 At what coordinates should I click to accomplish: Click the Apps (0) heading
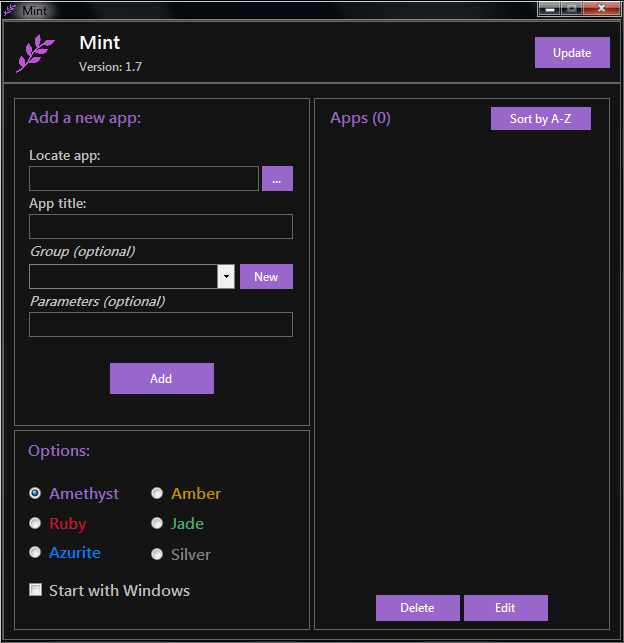tap(360, 119)
